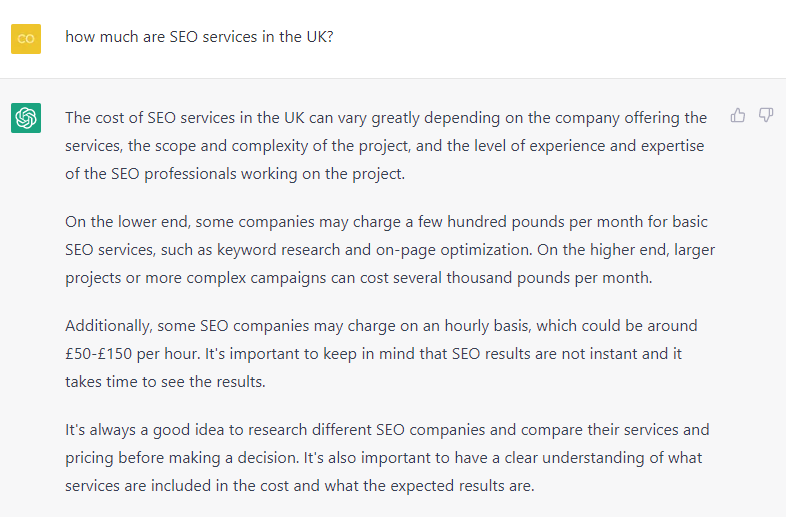Click the thumbs down feedback icon
The image size is (786, 517).
tap(766, 116)
